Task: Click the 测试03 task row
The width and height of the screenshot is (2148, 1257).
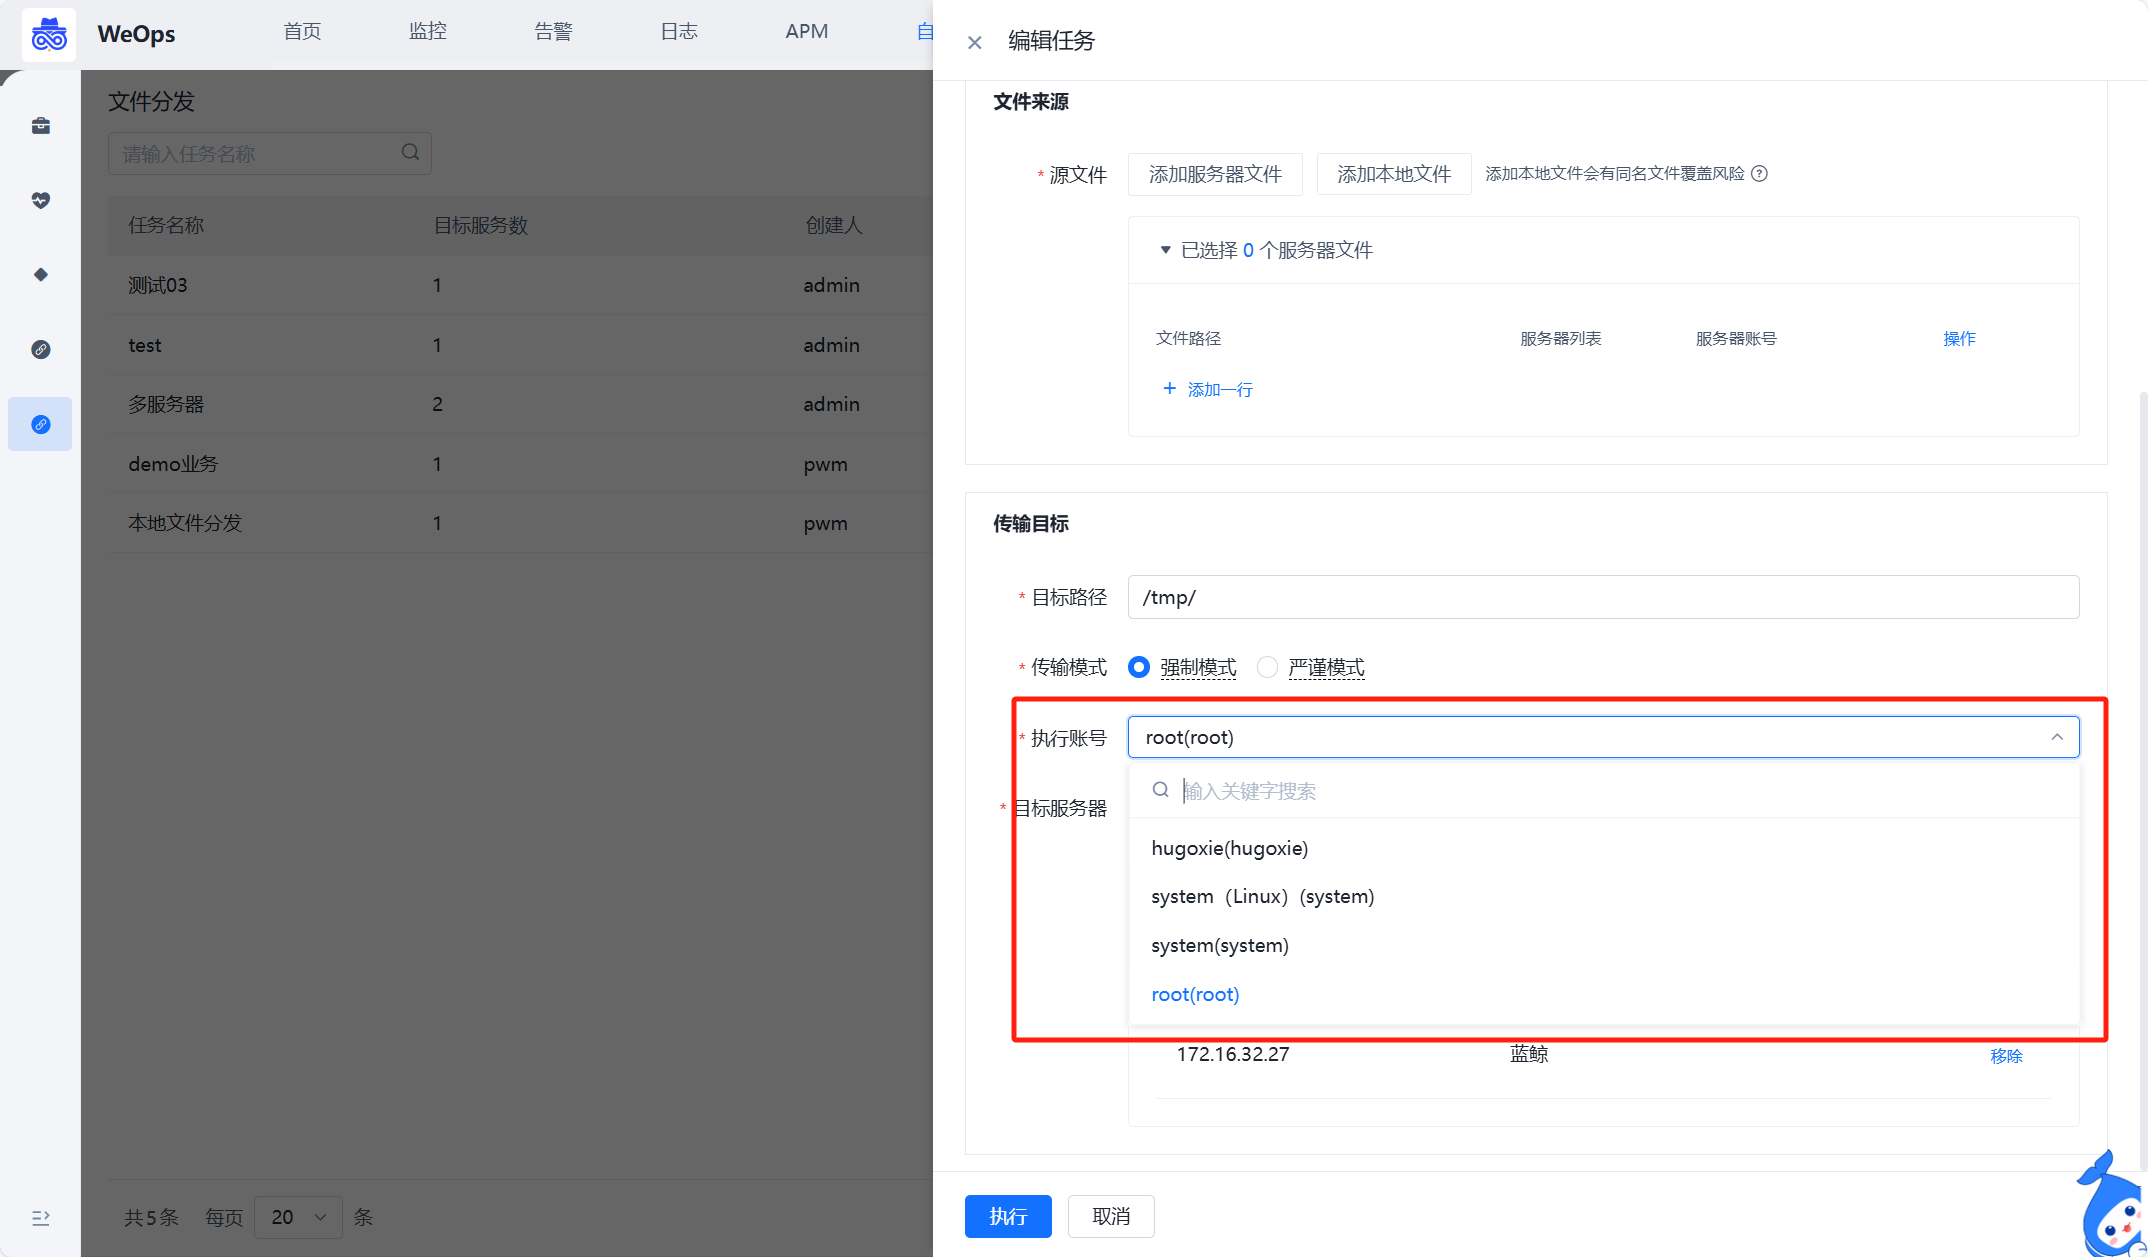Action: point(520,285)
